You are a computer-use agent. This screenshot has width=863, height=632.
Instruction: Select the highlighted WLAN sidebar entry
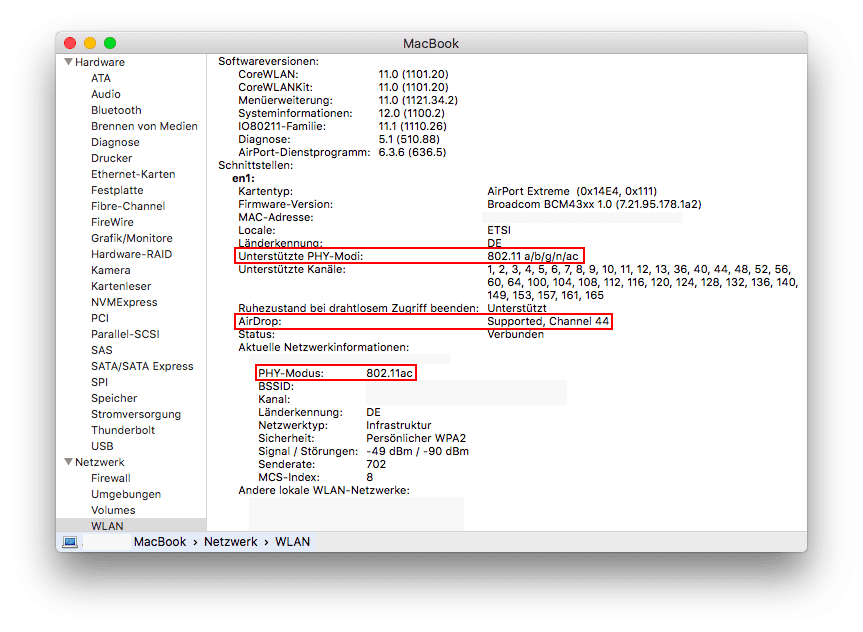point(131,525)
